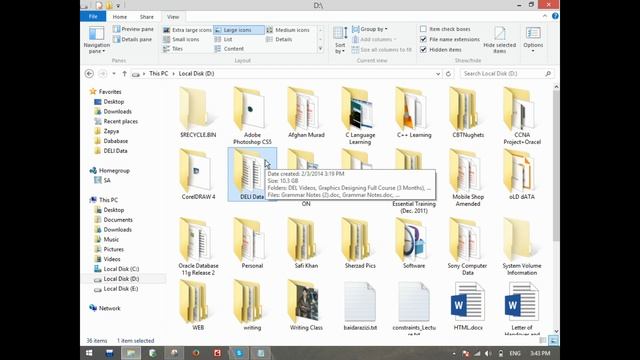Select the Adobe Photoshop CS5 folder
Image resolution: width=640 pixels, height=360 pixels.
[252, 116]
